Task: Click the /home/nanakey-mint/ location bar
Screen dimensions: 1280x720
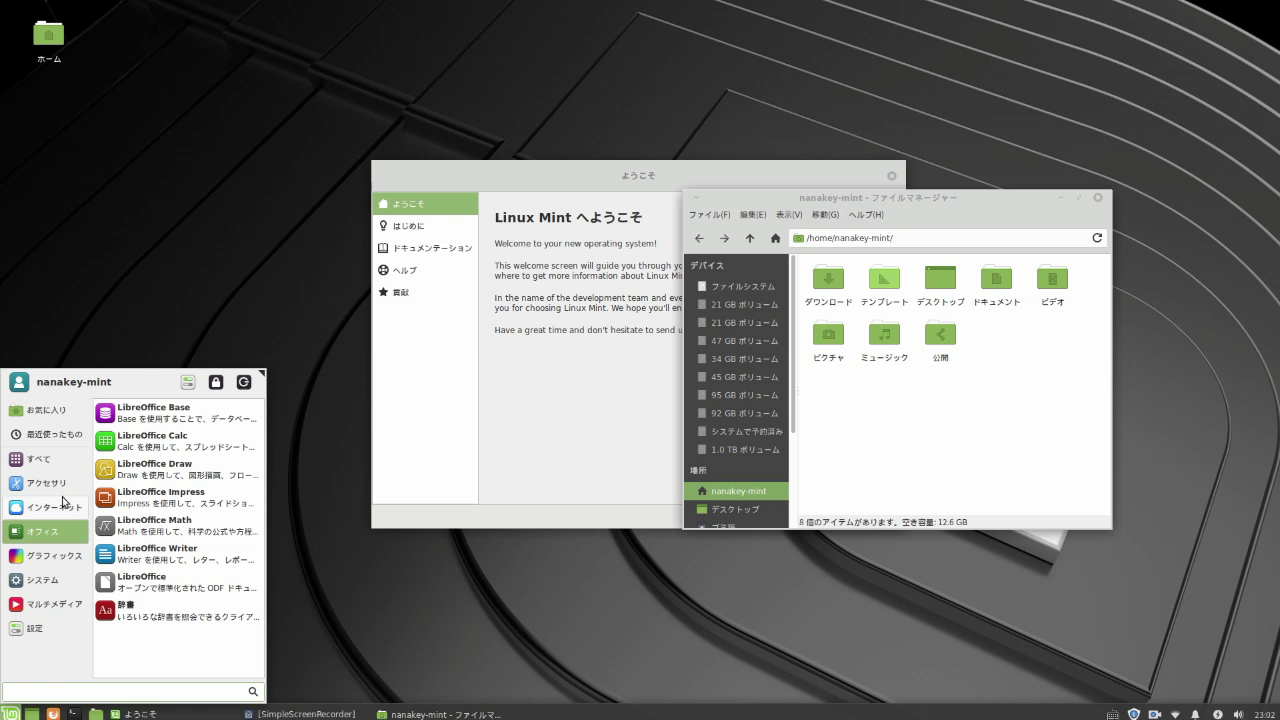Action: [x=938, y=238]
